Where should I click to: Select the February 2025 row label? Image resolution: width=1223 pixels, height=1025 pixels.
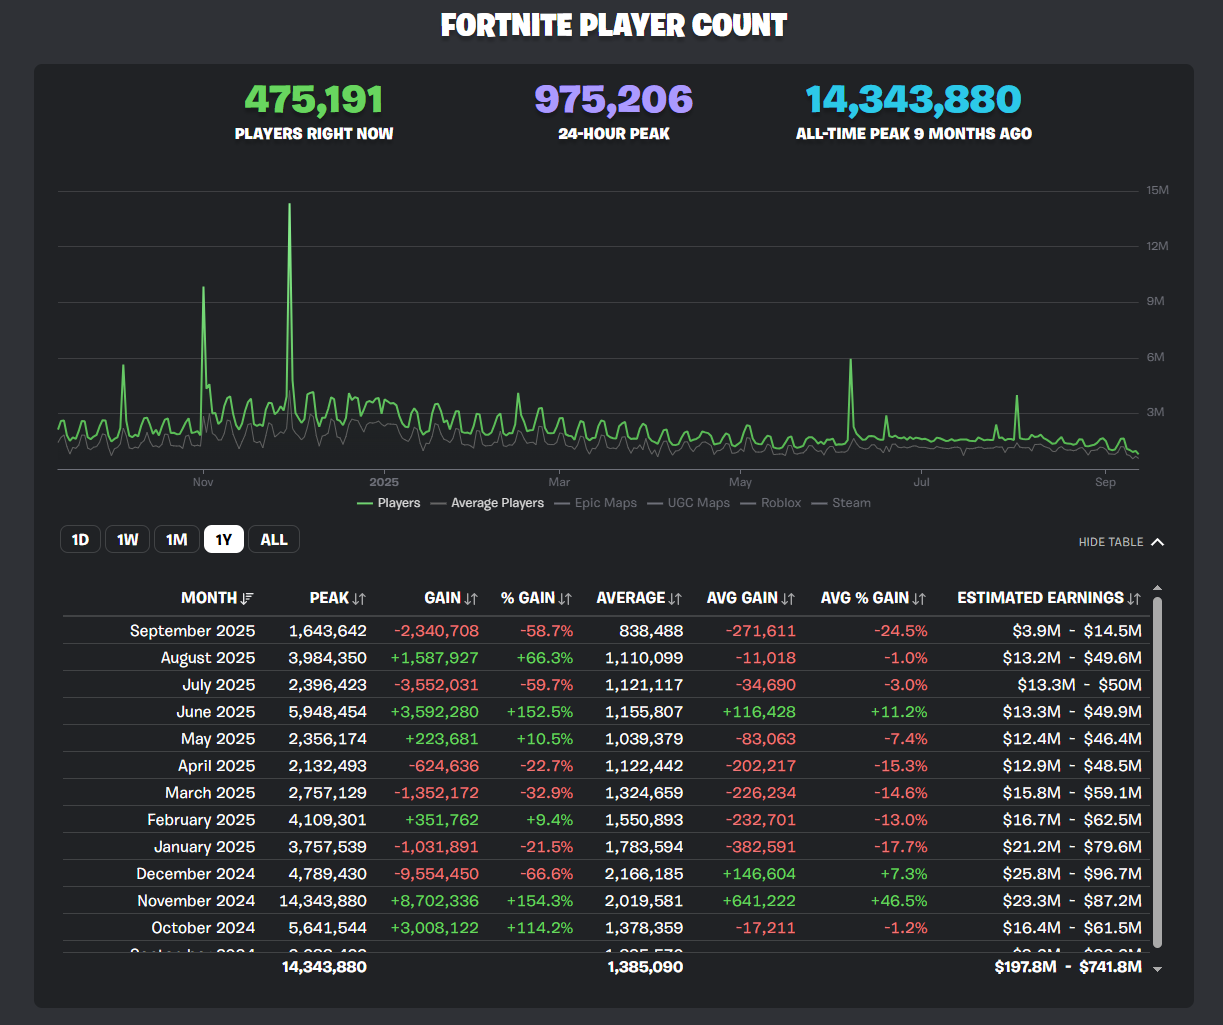tap(201, 820)
